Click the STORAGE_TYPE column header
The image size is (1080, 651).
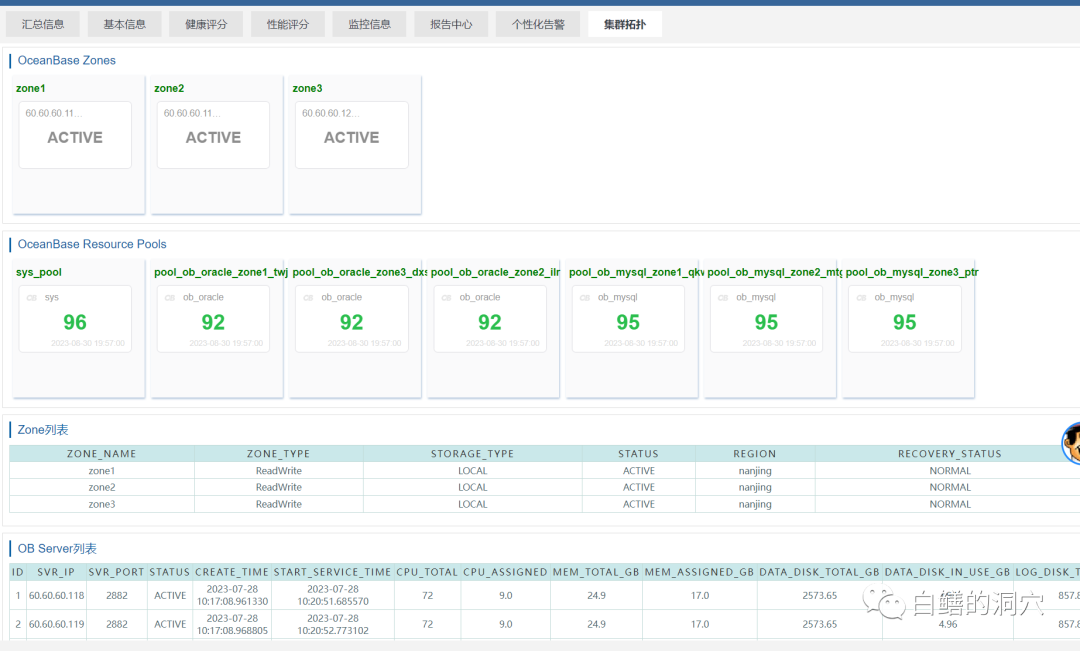[472, 454]
